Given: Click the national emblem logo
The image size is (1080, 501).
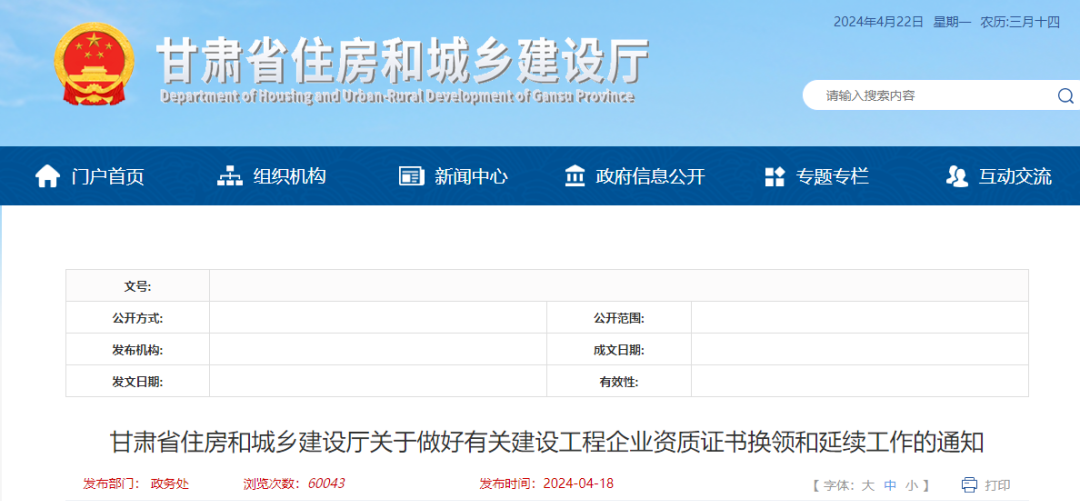Looking at the screenshot, I should tap(94, 63).
